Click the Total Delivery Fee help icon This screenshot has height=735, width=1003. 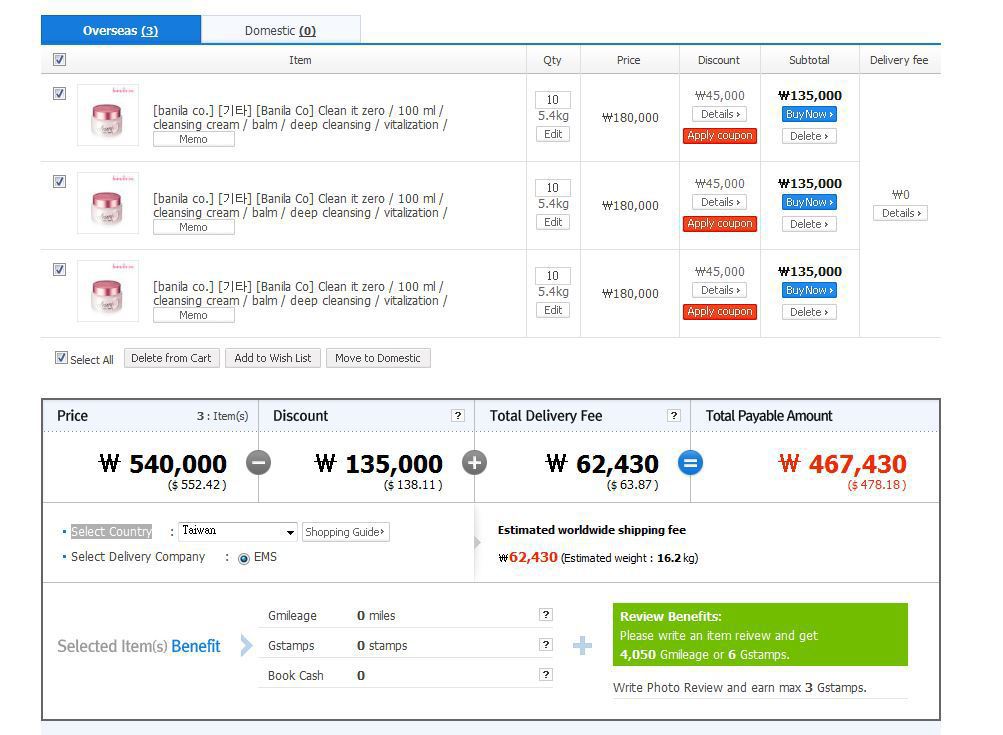coord(674,416)
